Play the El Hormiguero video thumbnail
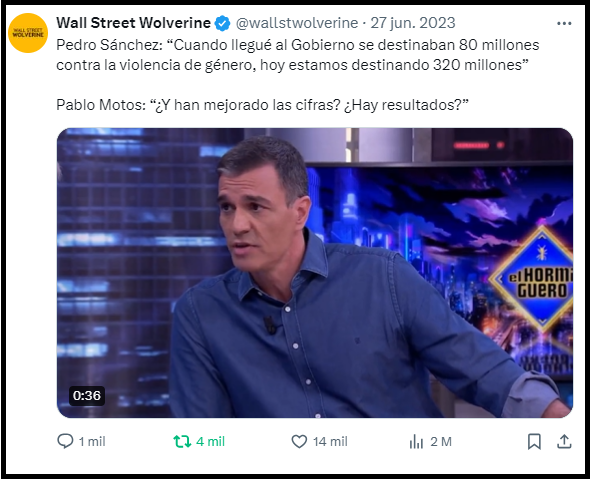Image resolution: width=590 pixels, height=479 pixels. click(315, 273)
